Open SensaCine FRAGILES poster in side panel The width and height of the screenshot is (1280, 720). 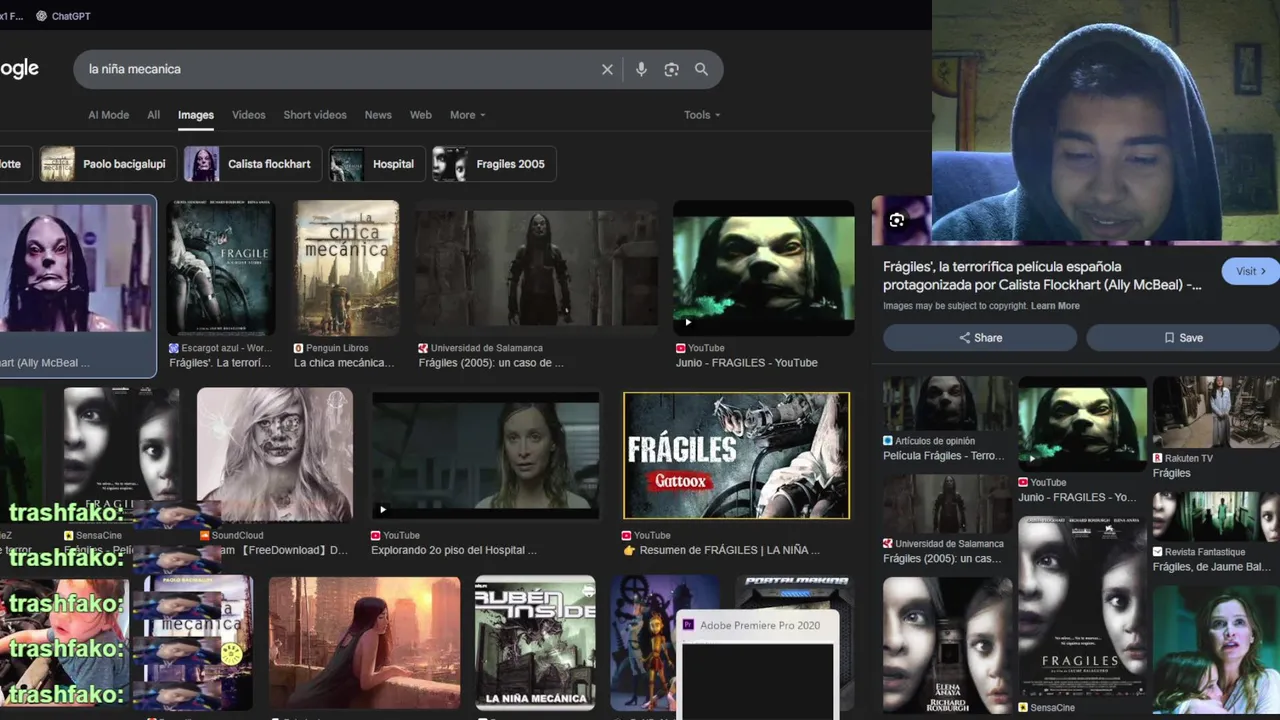pyautogui.click(x=1082, y=607)
